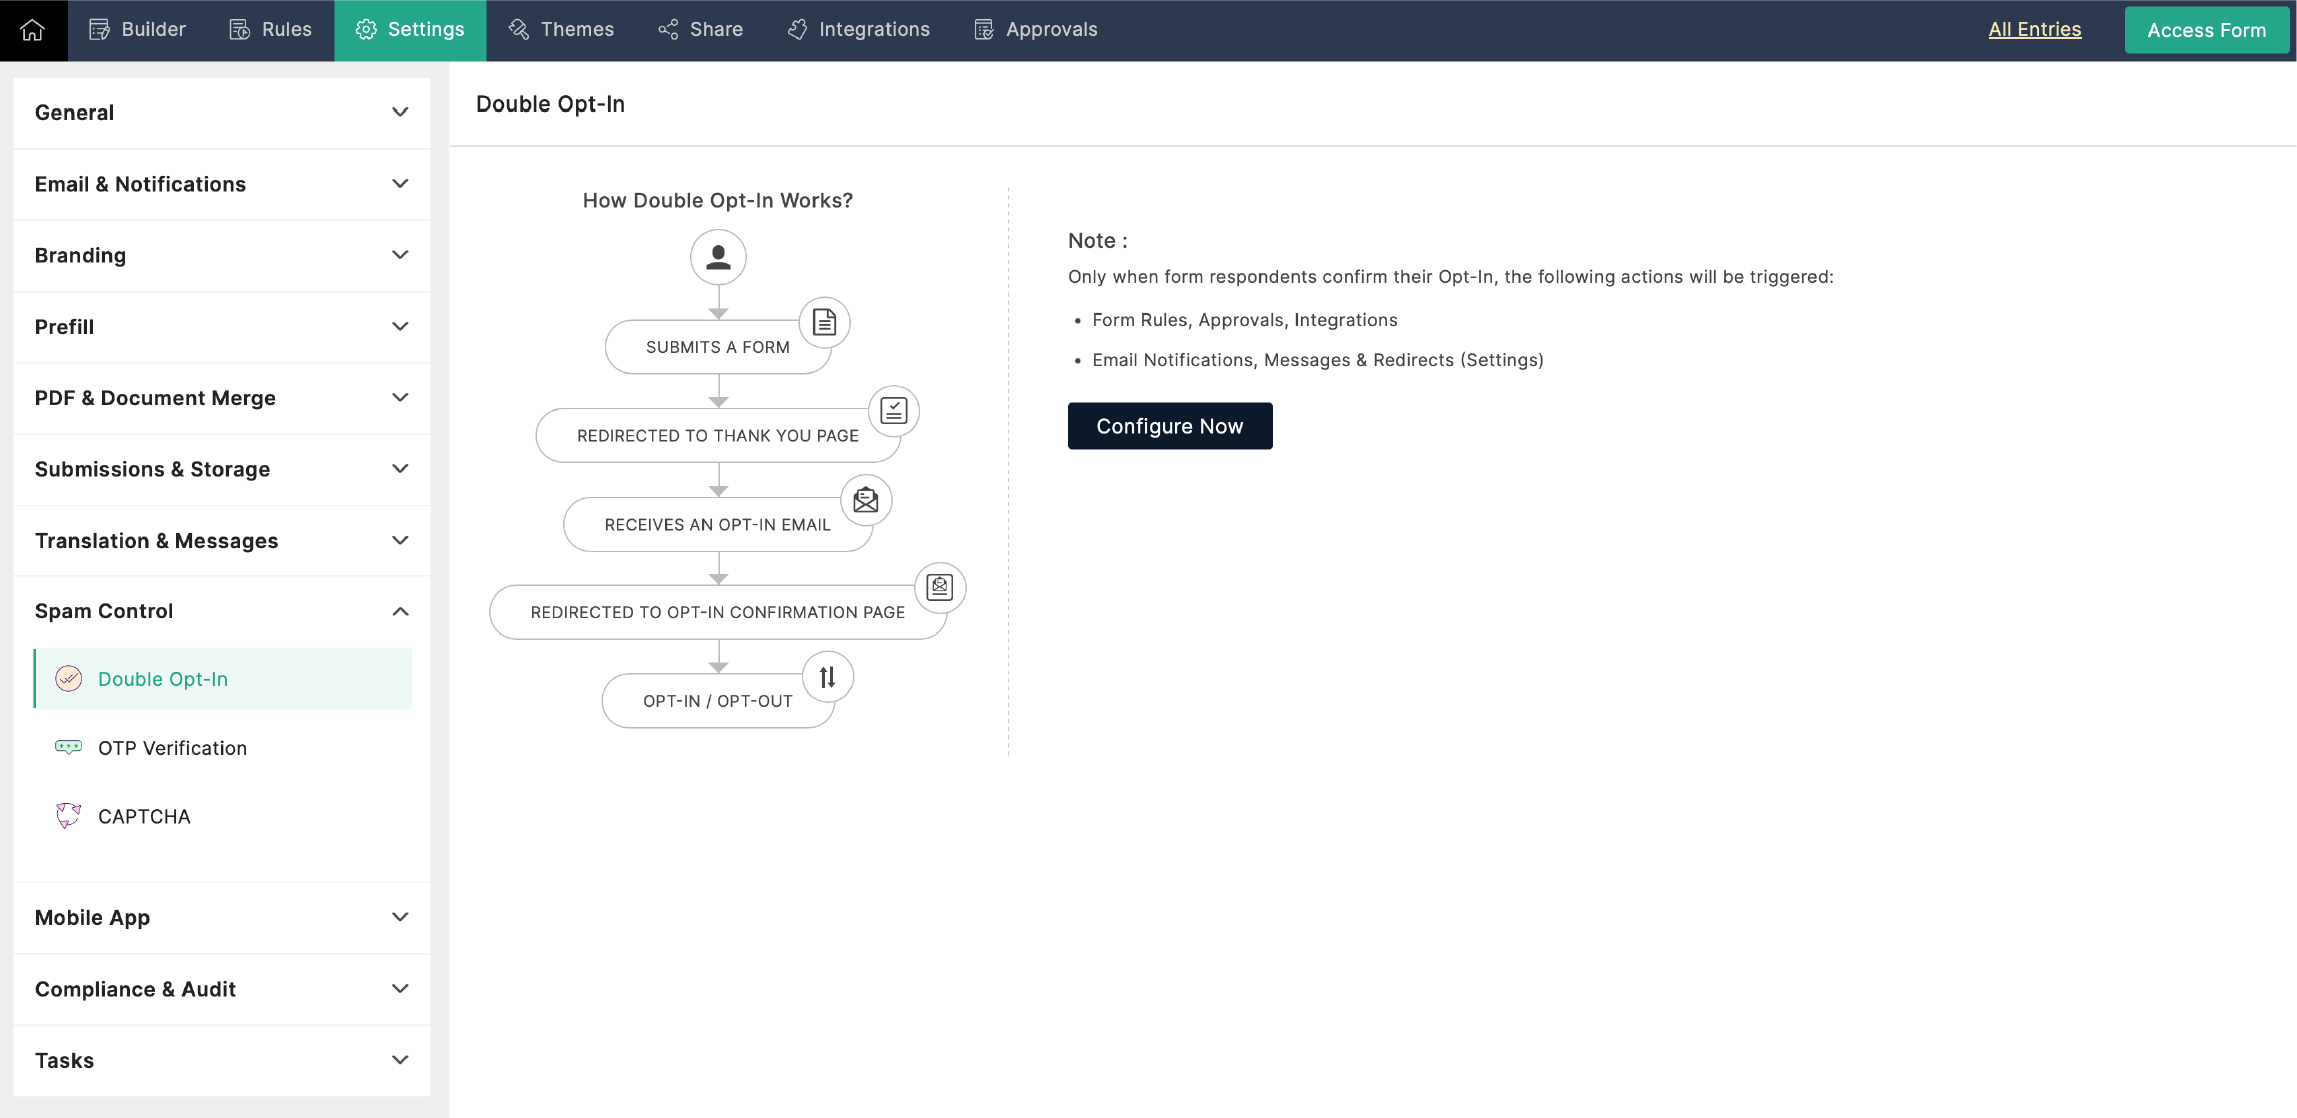
Task: Click the toggle/filter icon at opt-in step
Action: pos(825,677)
